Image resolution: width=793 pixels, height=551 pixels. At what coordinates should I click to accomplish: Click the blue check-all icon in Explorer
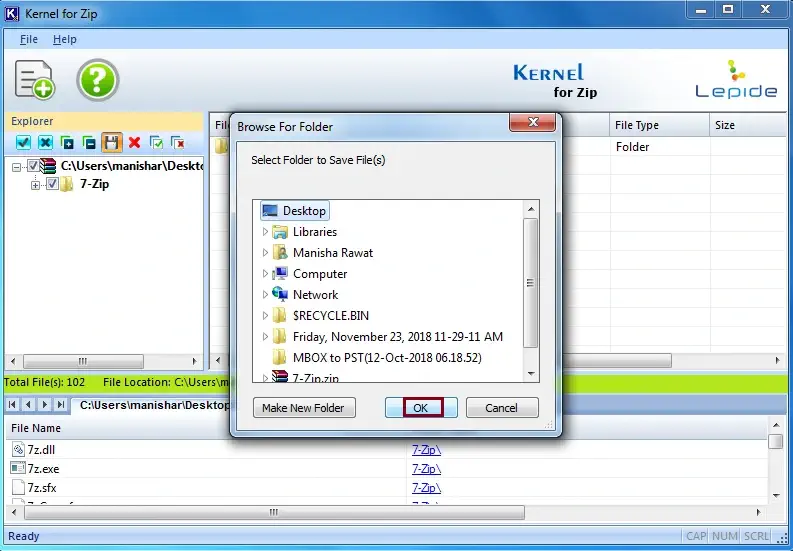pos(23,143)
